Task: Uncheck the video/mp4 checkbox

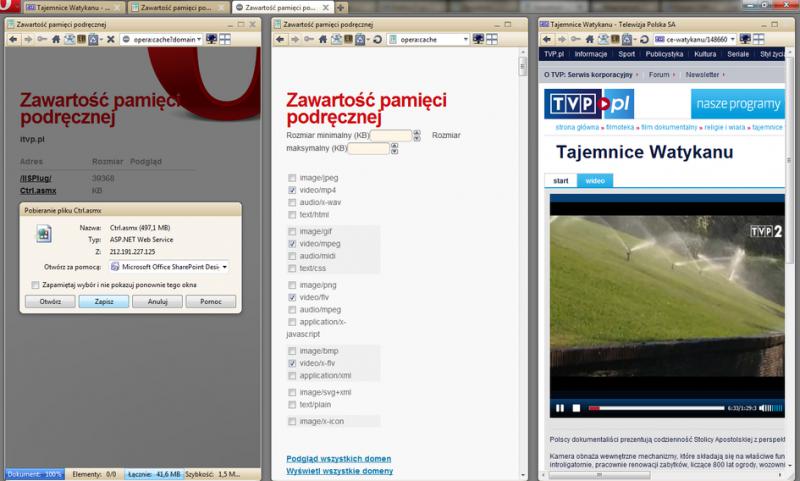Action: coord(292,190)
